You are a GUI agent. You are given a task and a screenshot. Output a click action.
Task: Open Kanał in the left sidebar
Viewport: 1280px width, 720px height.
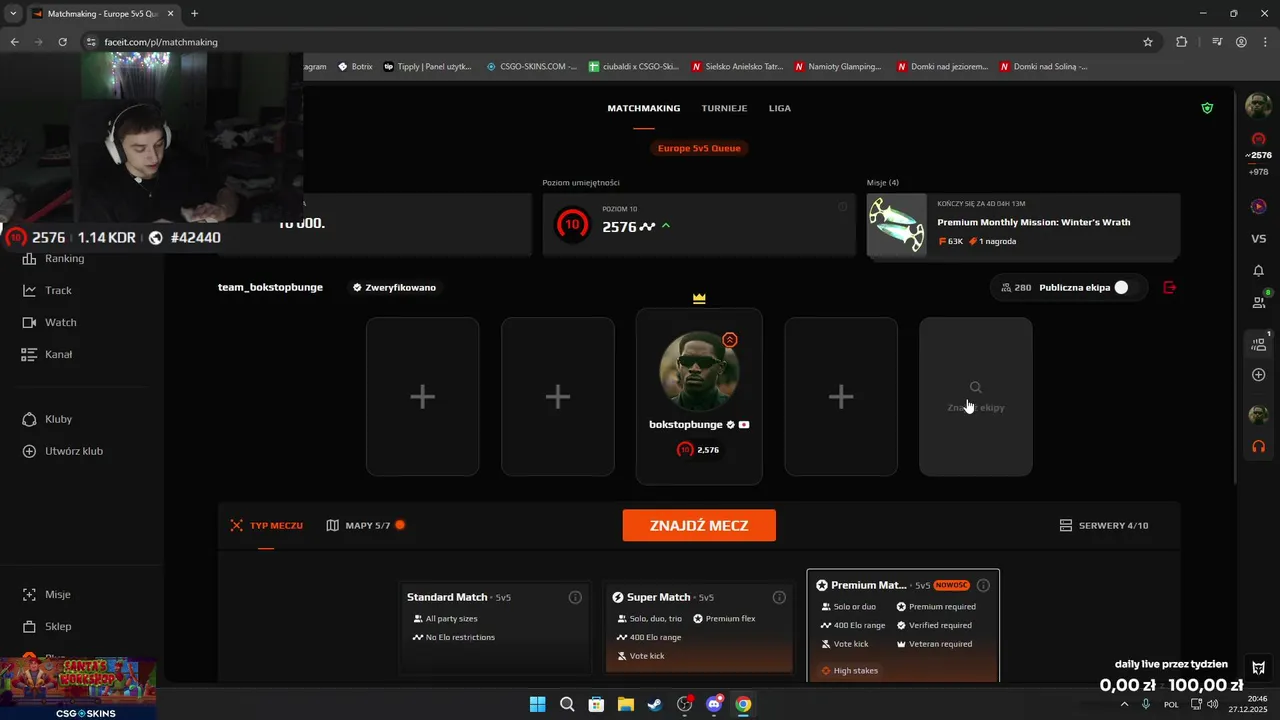pyautogui.click(x=47, y=354)
